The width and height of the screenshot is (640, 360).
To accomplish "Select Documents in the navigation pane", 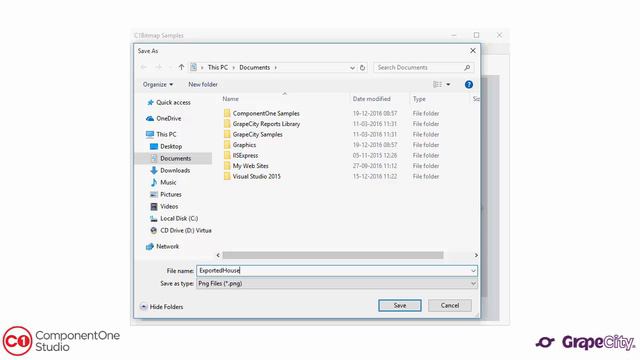I will tap(176, 158).
